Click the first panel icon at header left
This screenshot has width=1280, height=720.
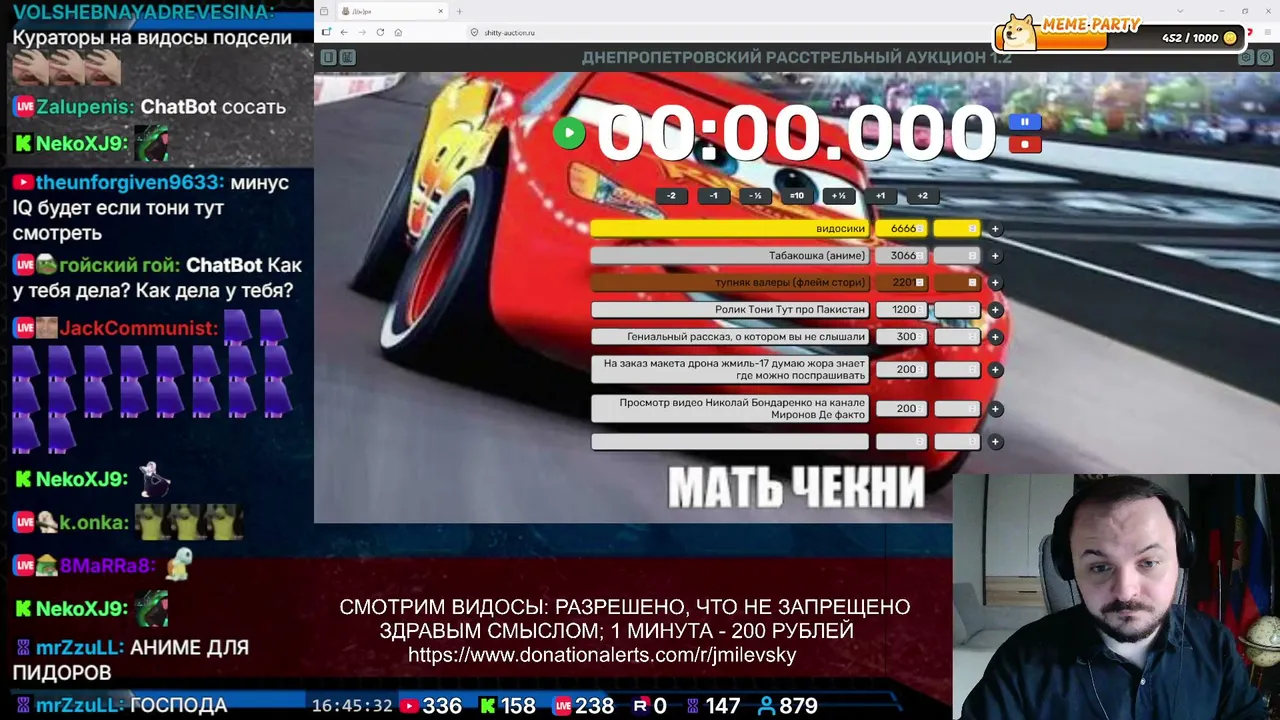pos(328,57)
